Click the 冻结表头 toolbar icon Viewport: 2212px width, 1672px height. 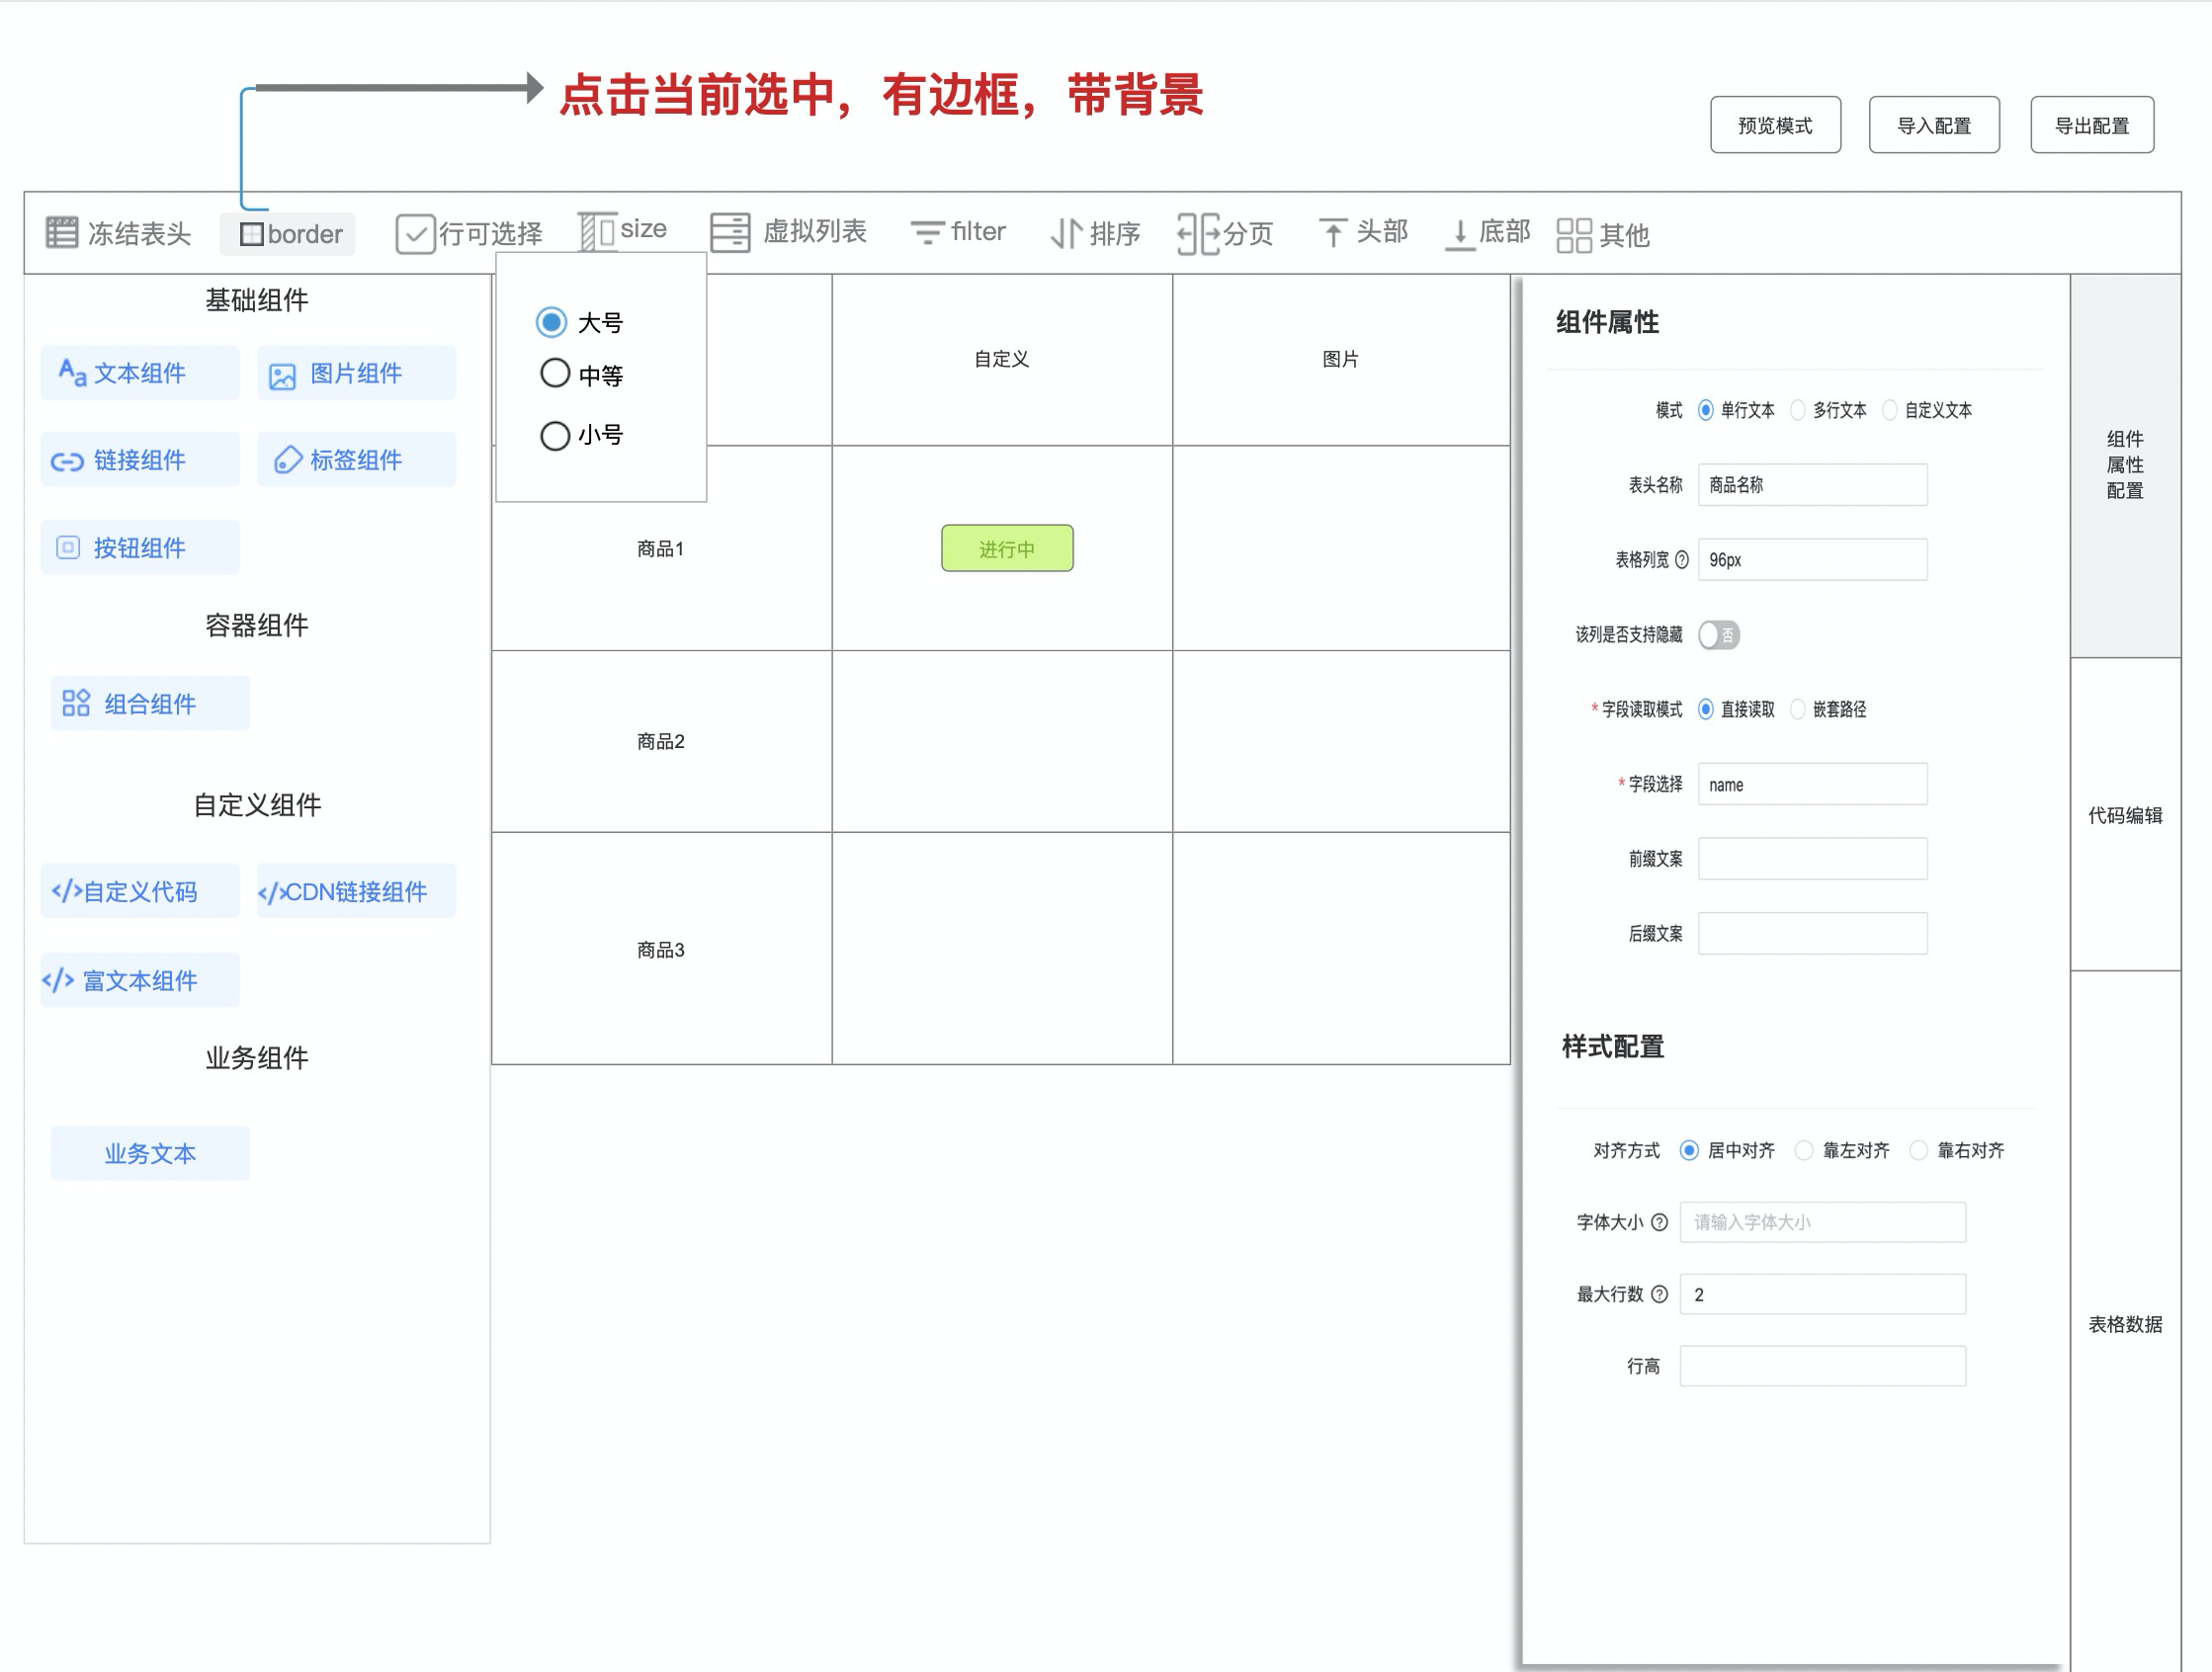click(x=115, y=231)
